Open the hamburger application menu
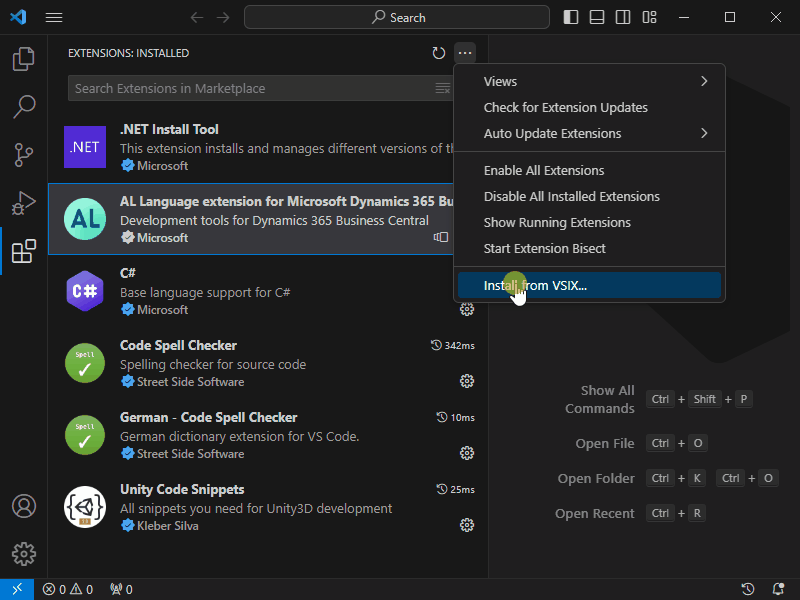800x600 pixels. [54, 17]
